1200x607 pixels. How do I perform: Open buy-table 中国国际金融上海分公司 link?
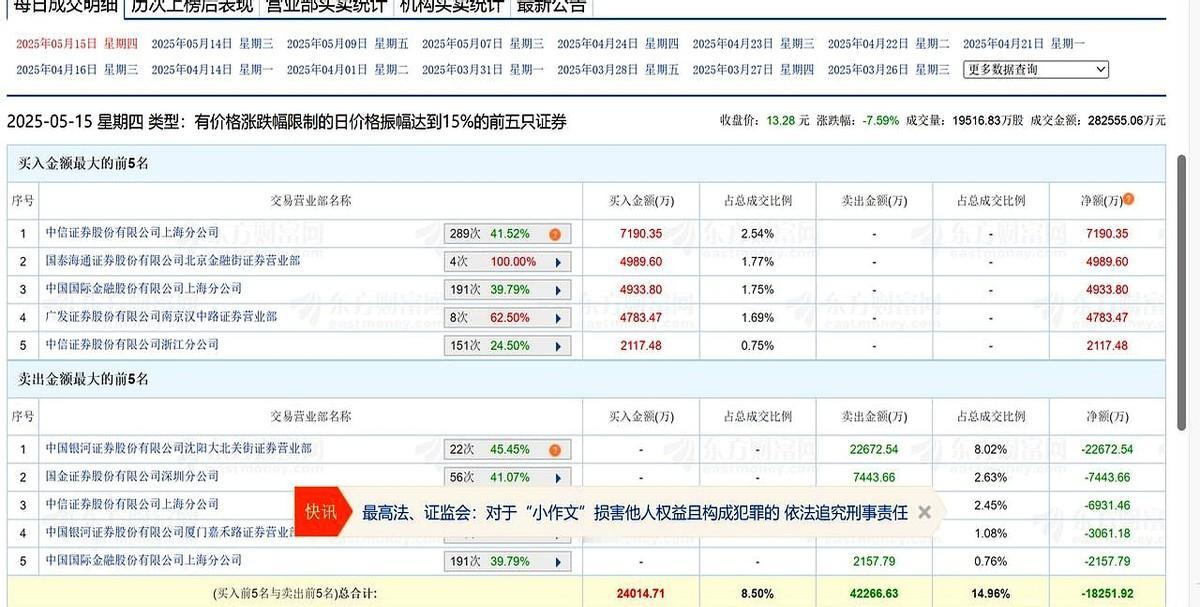point(143,289)
